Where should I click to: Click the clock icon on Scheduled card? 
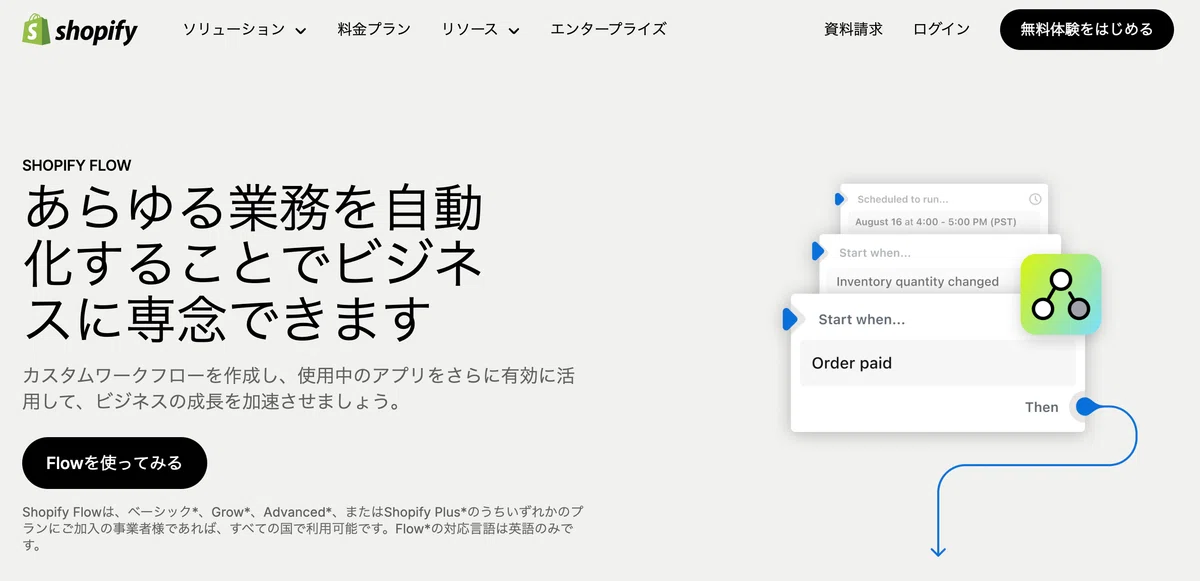click(x=1035, y=199)
